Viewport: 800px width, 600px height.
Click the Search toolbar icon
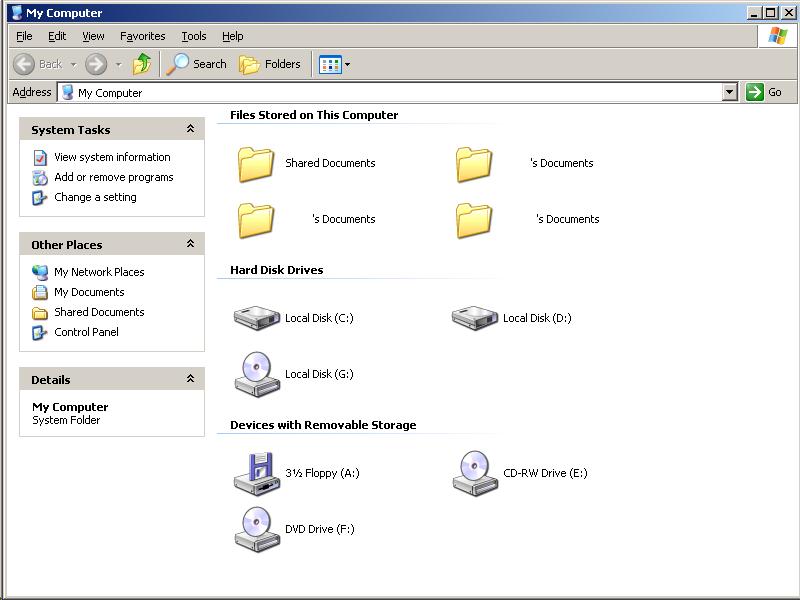tap(197, 64)
